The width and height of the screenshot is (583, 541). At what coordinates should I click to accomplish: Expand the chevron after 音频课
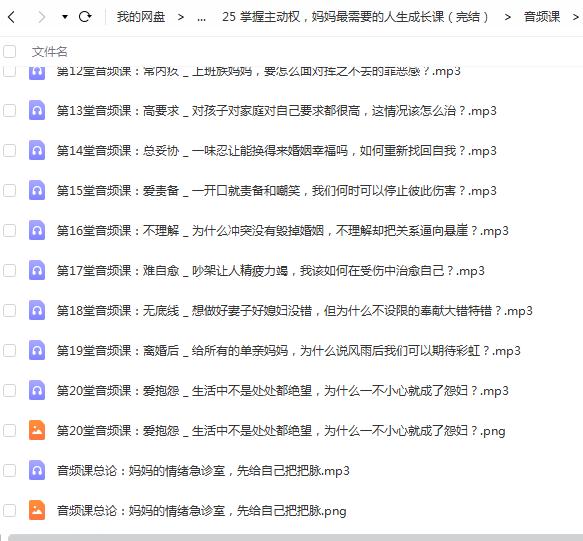tap(576, 17)
